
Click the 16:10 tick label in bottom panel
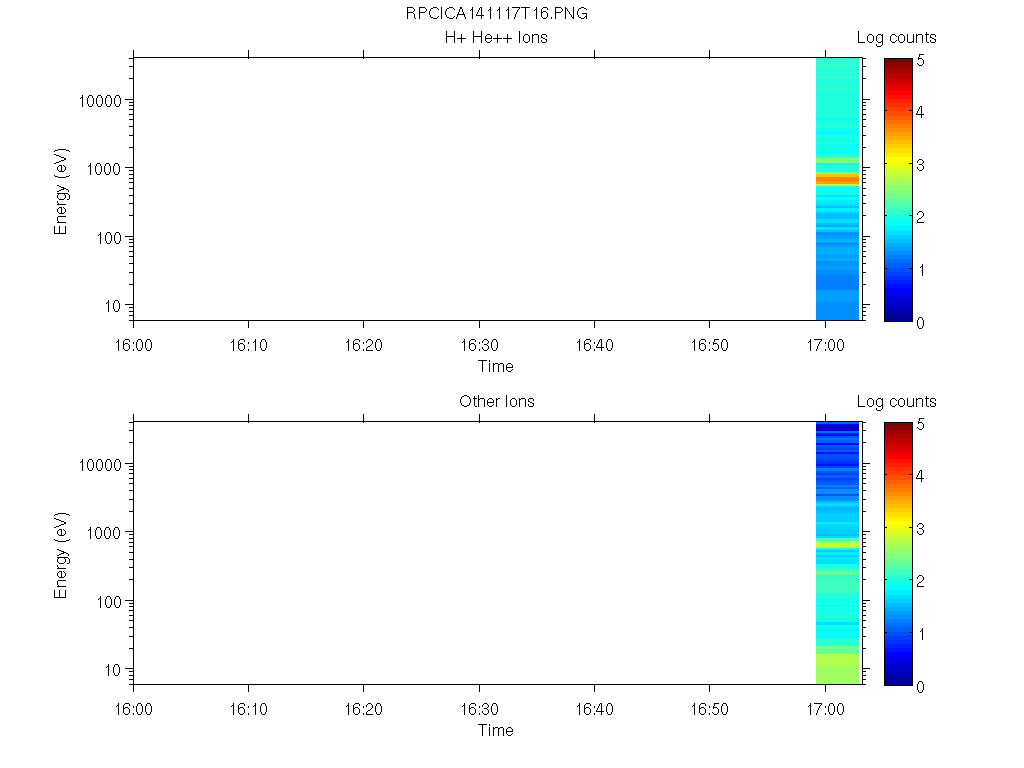tap(248, 709)
